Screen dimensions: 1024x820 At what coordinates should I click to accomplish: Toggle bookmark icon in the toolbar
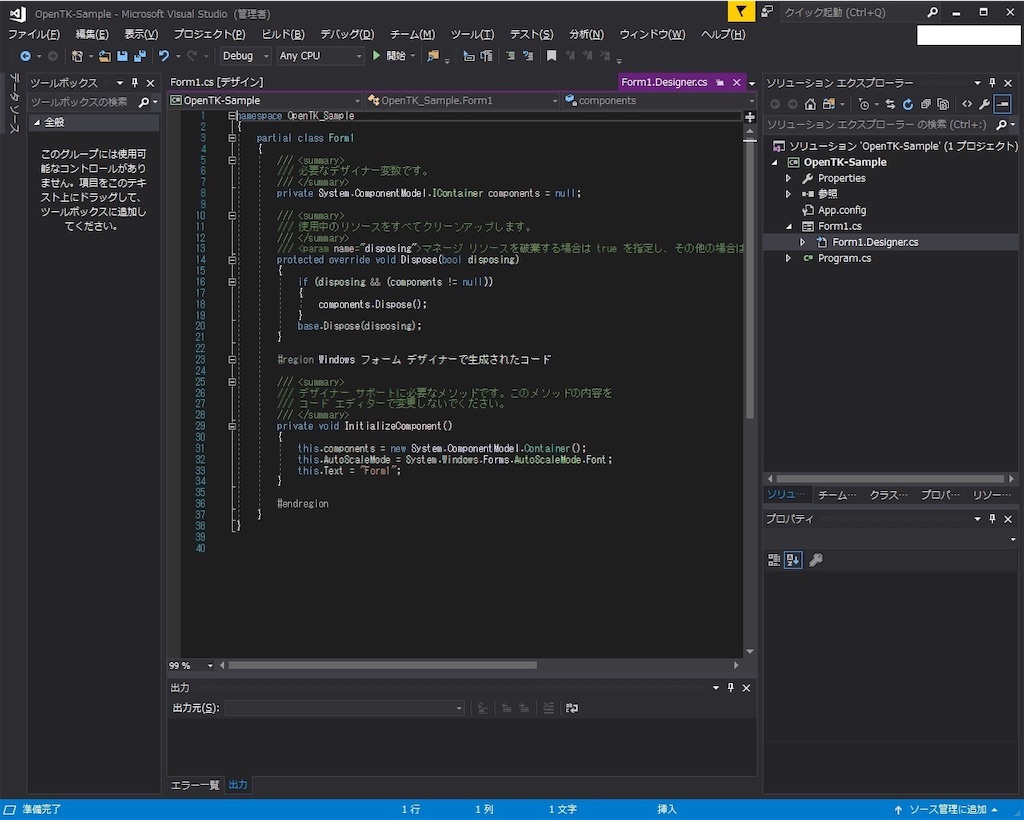551,56
